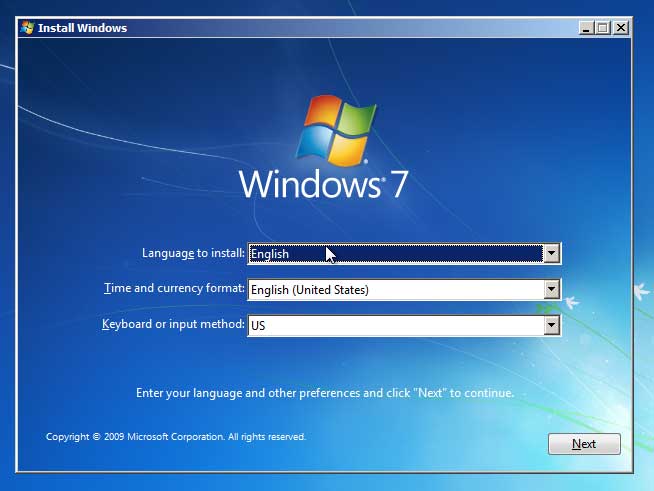Close the Install Windows dialog
The width and height of the screenshot is (654, 491).
[621, 28]
